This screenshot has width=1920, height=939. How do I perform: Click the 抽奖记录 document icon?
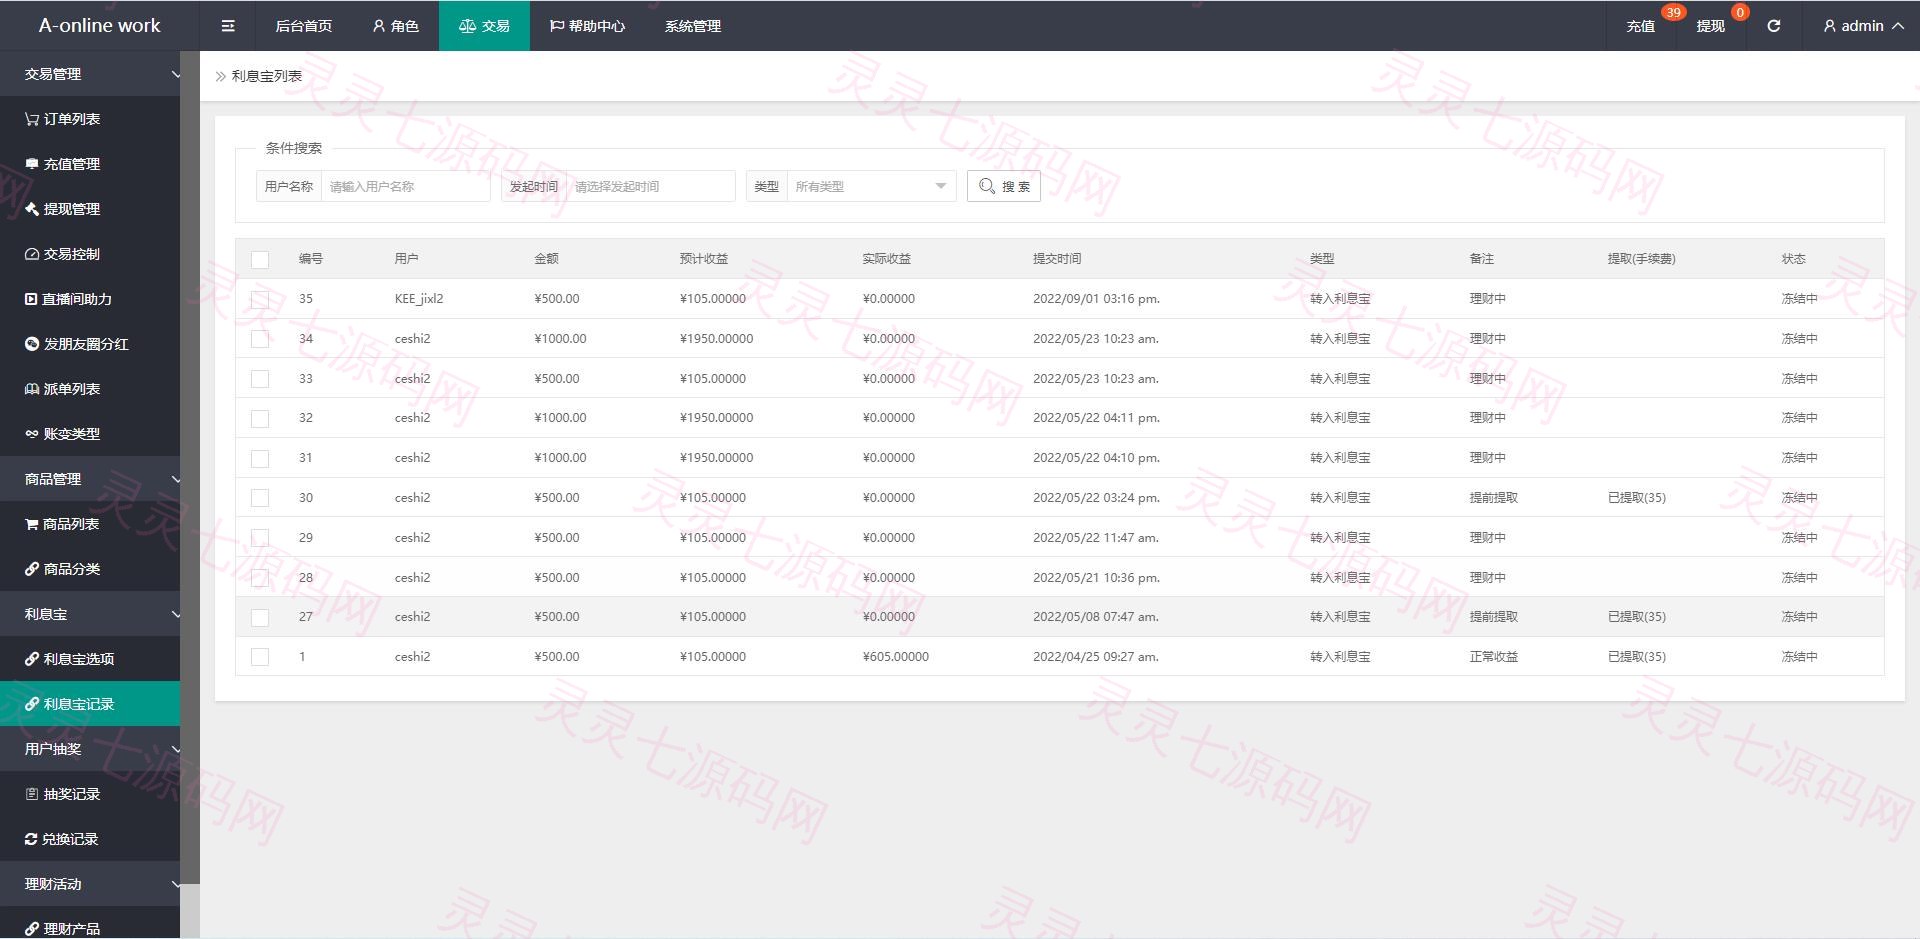click(32, 794)
